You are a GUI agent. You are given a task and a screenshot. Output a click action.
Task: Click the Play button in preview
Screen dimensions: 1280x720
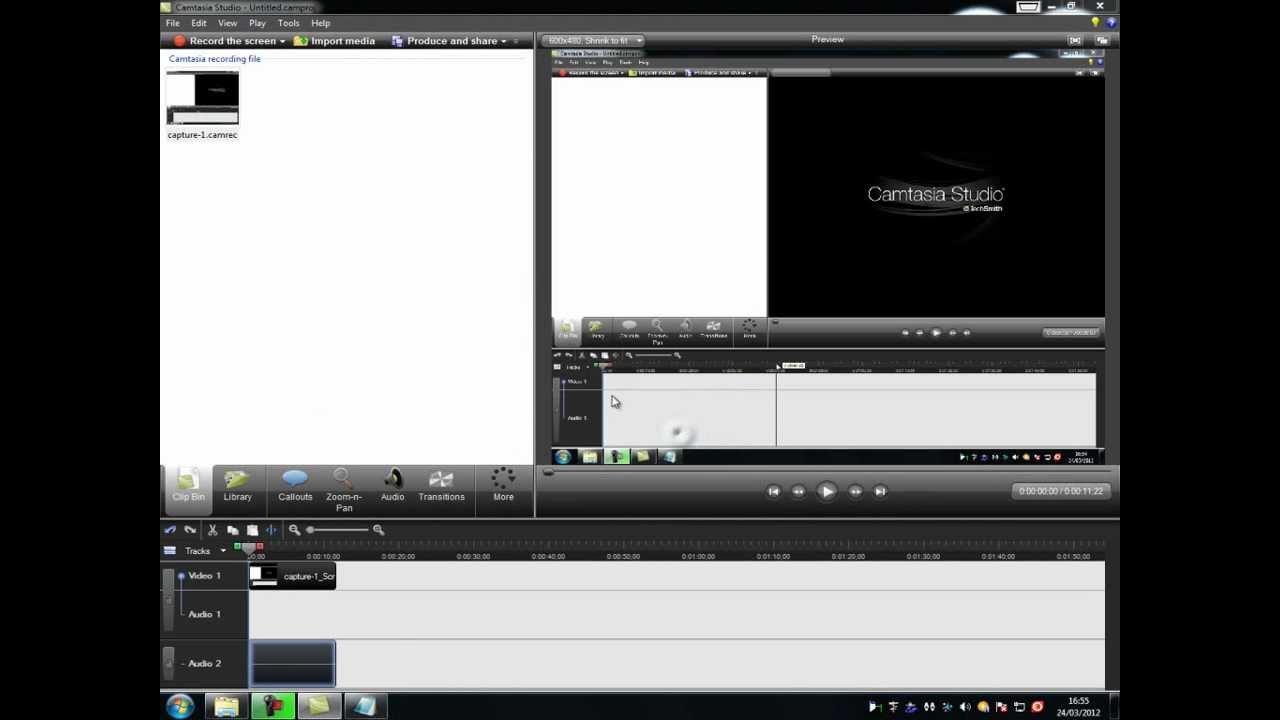[827, 491]
